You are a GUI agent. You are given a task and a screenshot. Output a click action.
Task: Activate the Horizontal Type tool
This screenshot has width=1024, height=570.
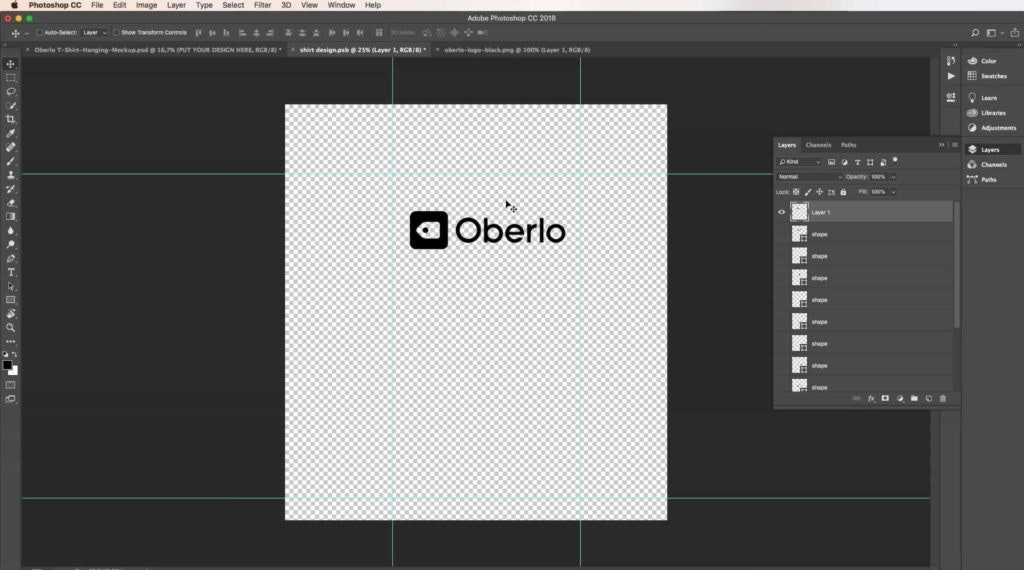(x=11, y=272)
